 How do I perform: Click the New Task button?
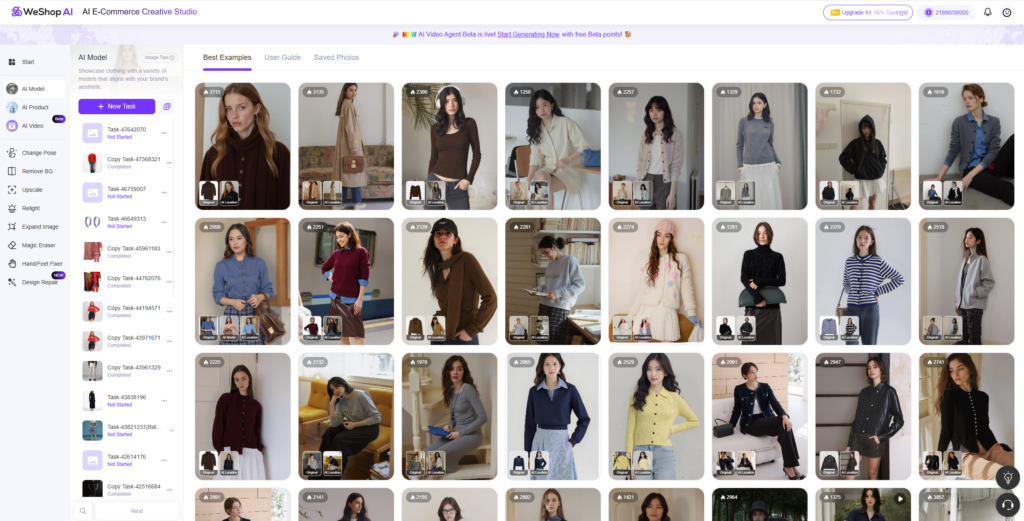pyautogui.click(x=116, y=106)
